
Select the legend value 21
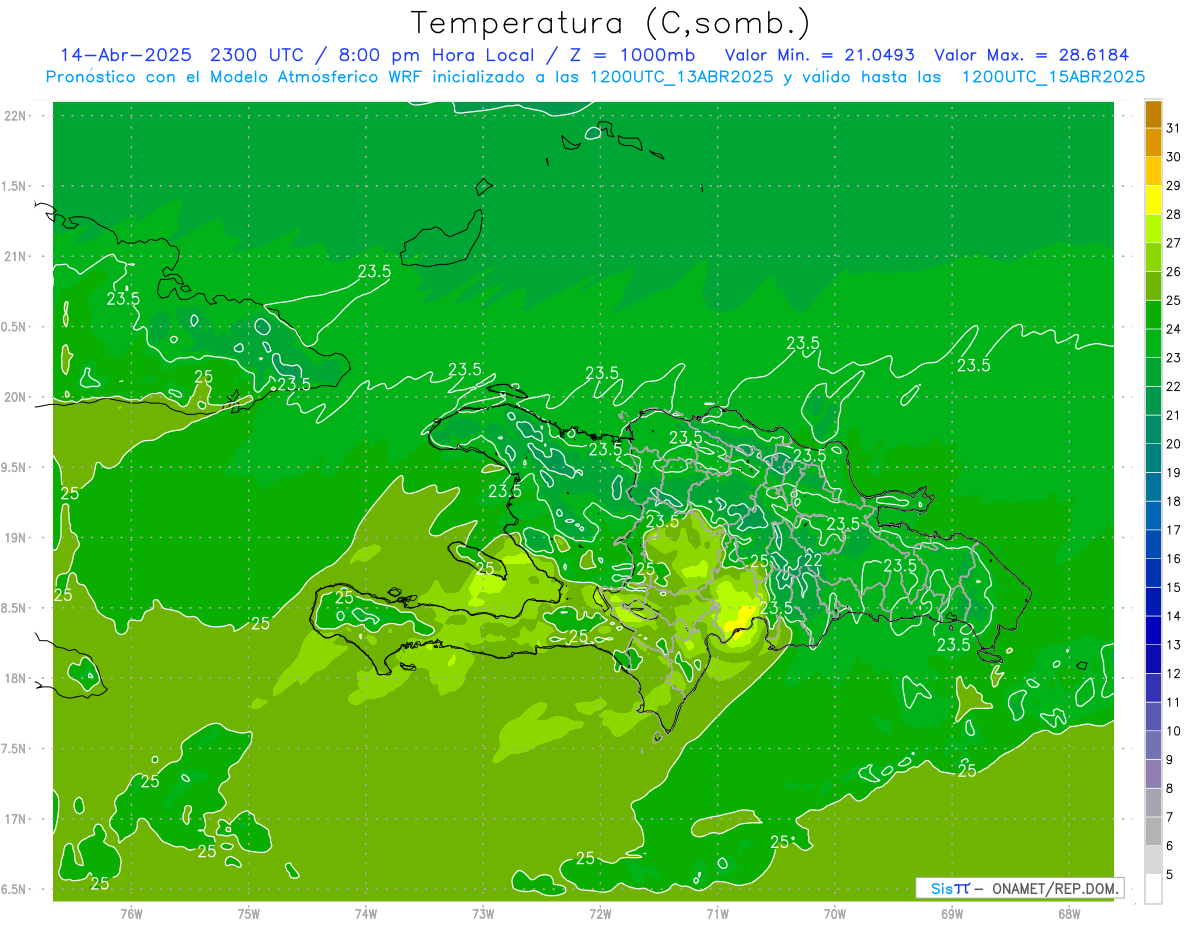(1173, 415)
